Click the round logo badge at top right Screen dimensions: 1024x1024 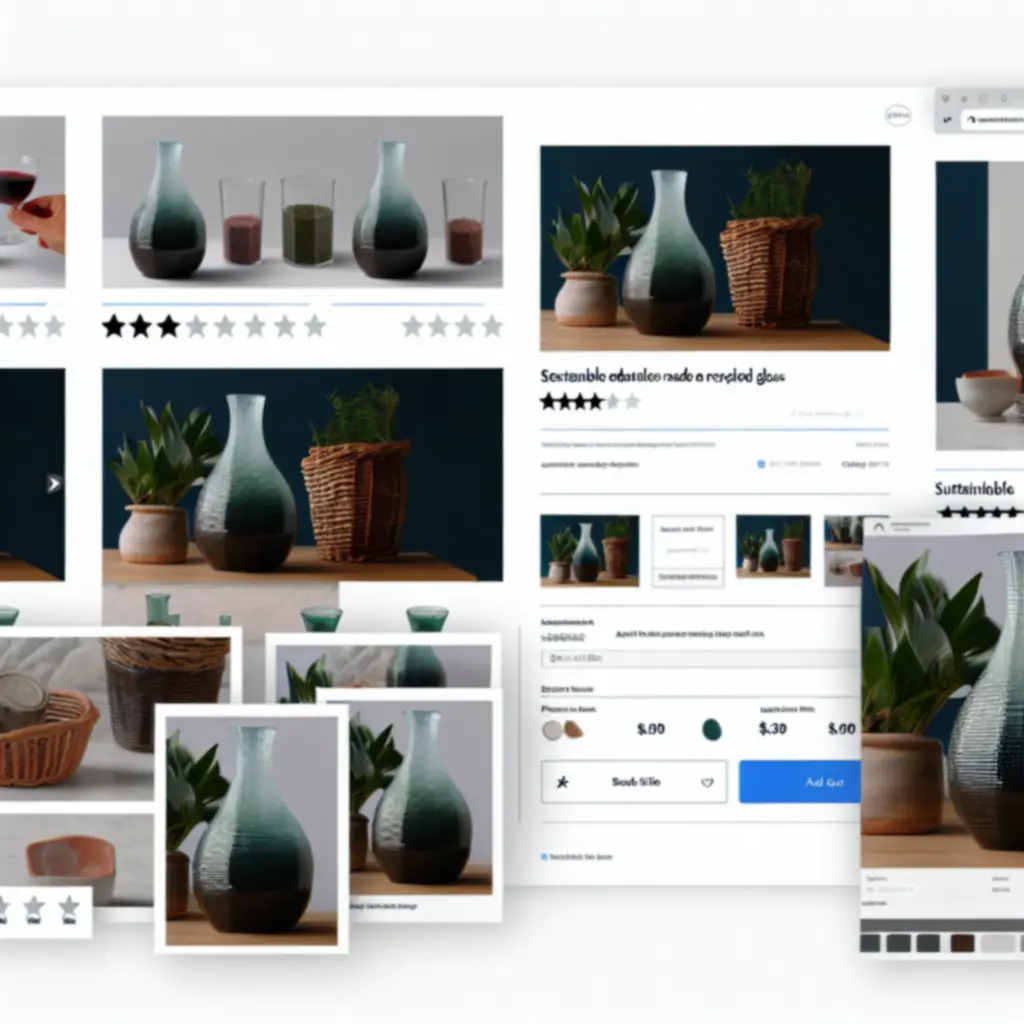[898, 116]
